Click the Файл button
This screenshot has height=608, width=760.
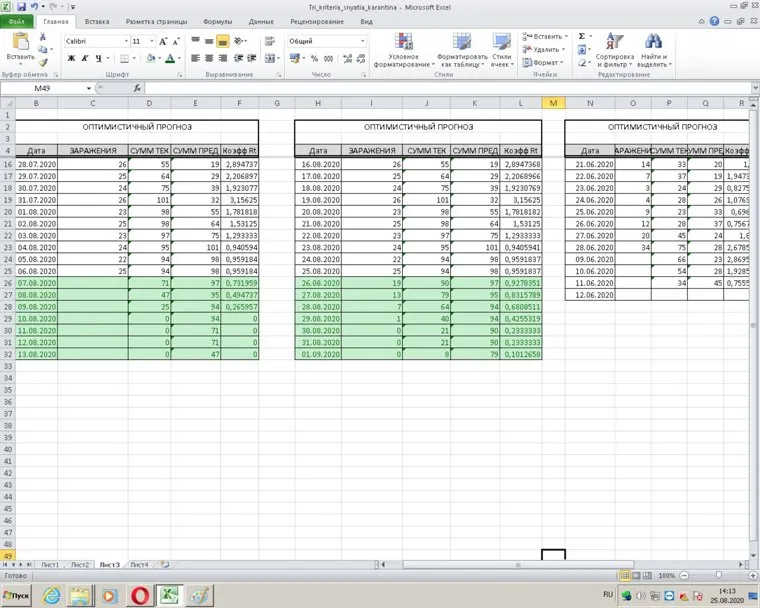19,20
